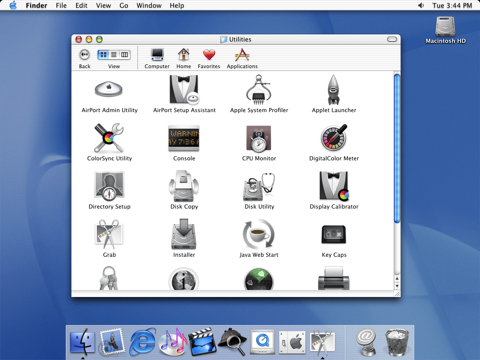Viewport: 480px width, 360px height.
Task: Switch to list view
Action: point(114,54)
